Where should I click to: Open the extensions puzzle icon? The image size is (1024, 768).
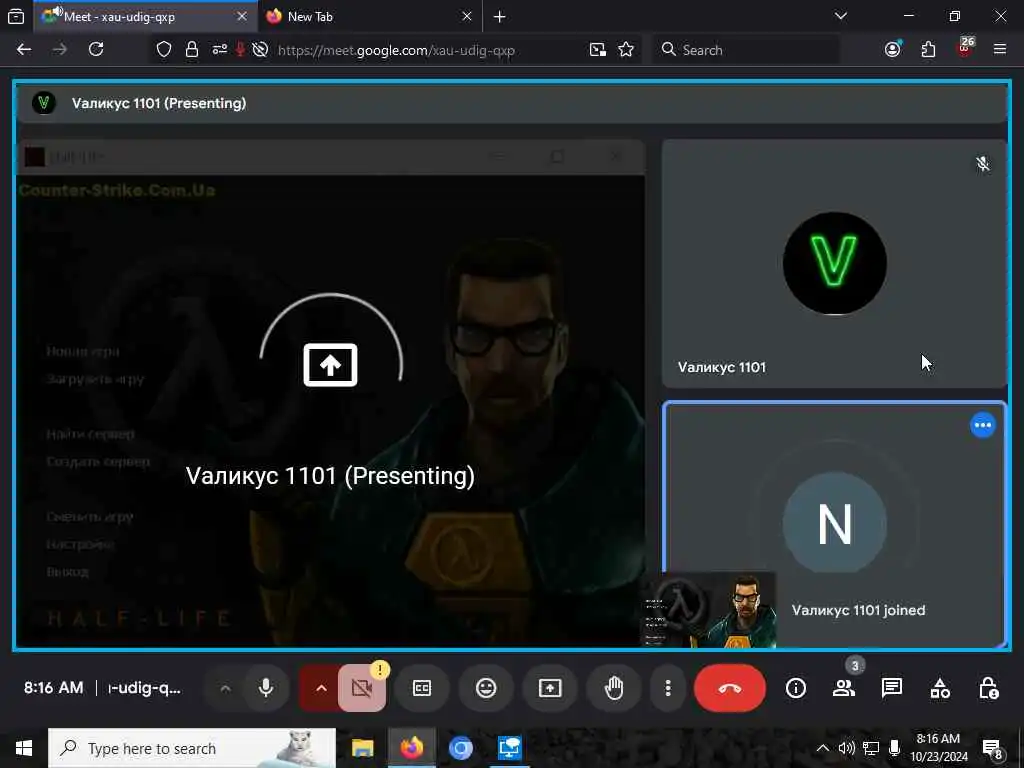(928, 50)
